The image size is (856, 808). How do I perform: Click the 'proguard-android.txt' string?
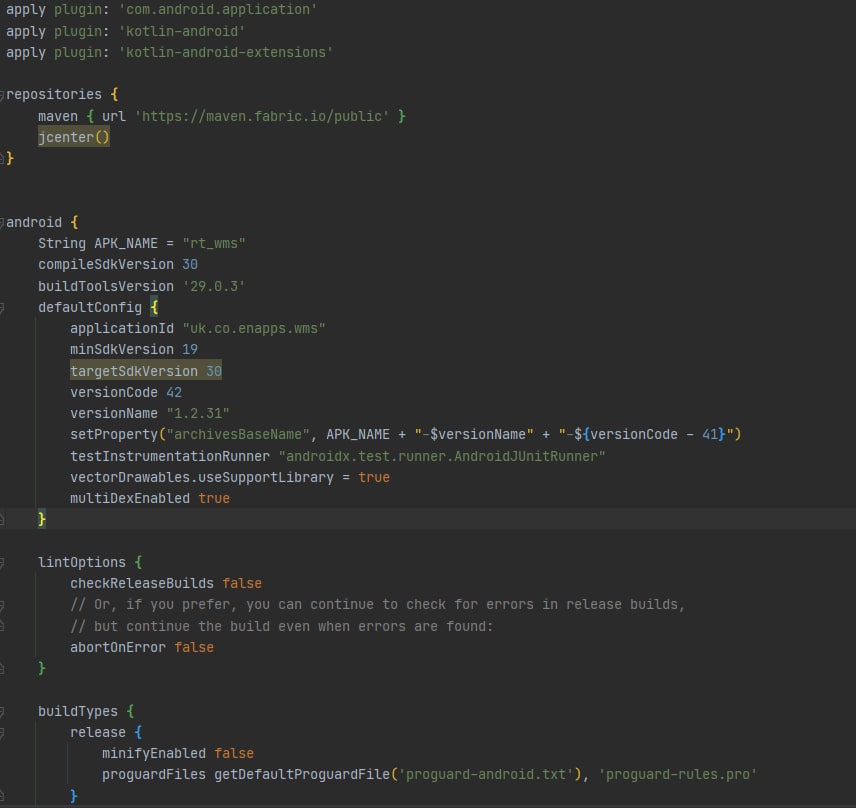tap(486, 775)
